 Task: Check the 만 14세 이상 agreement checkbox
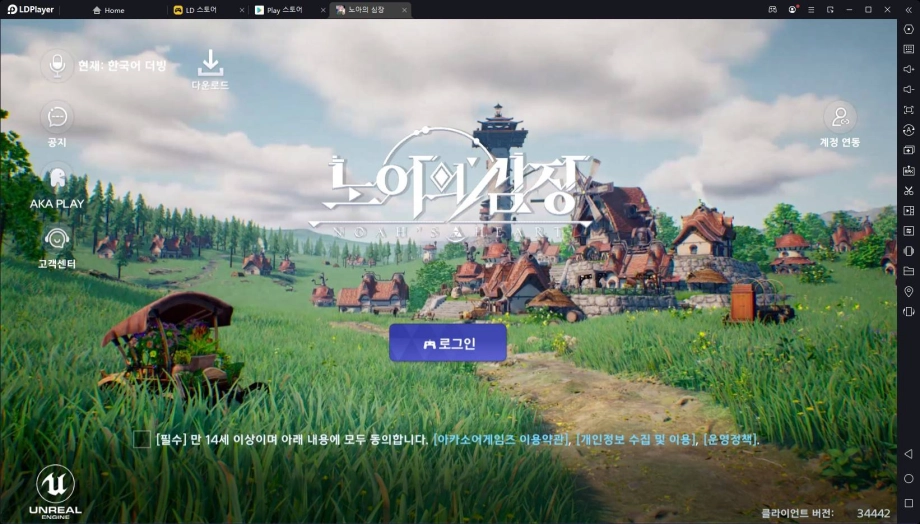142,439
